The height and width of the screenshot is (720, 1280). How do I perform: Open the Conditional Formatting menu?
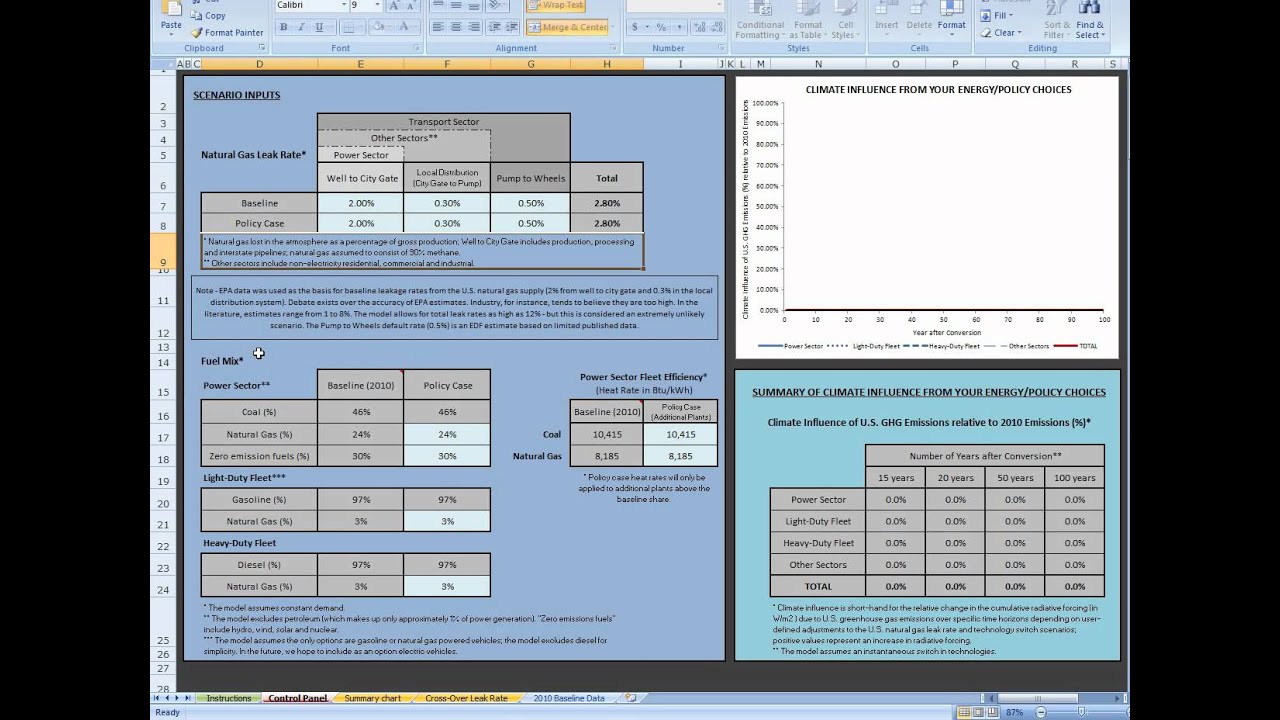coord(760,20)
